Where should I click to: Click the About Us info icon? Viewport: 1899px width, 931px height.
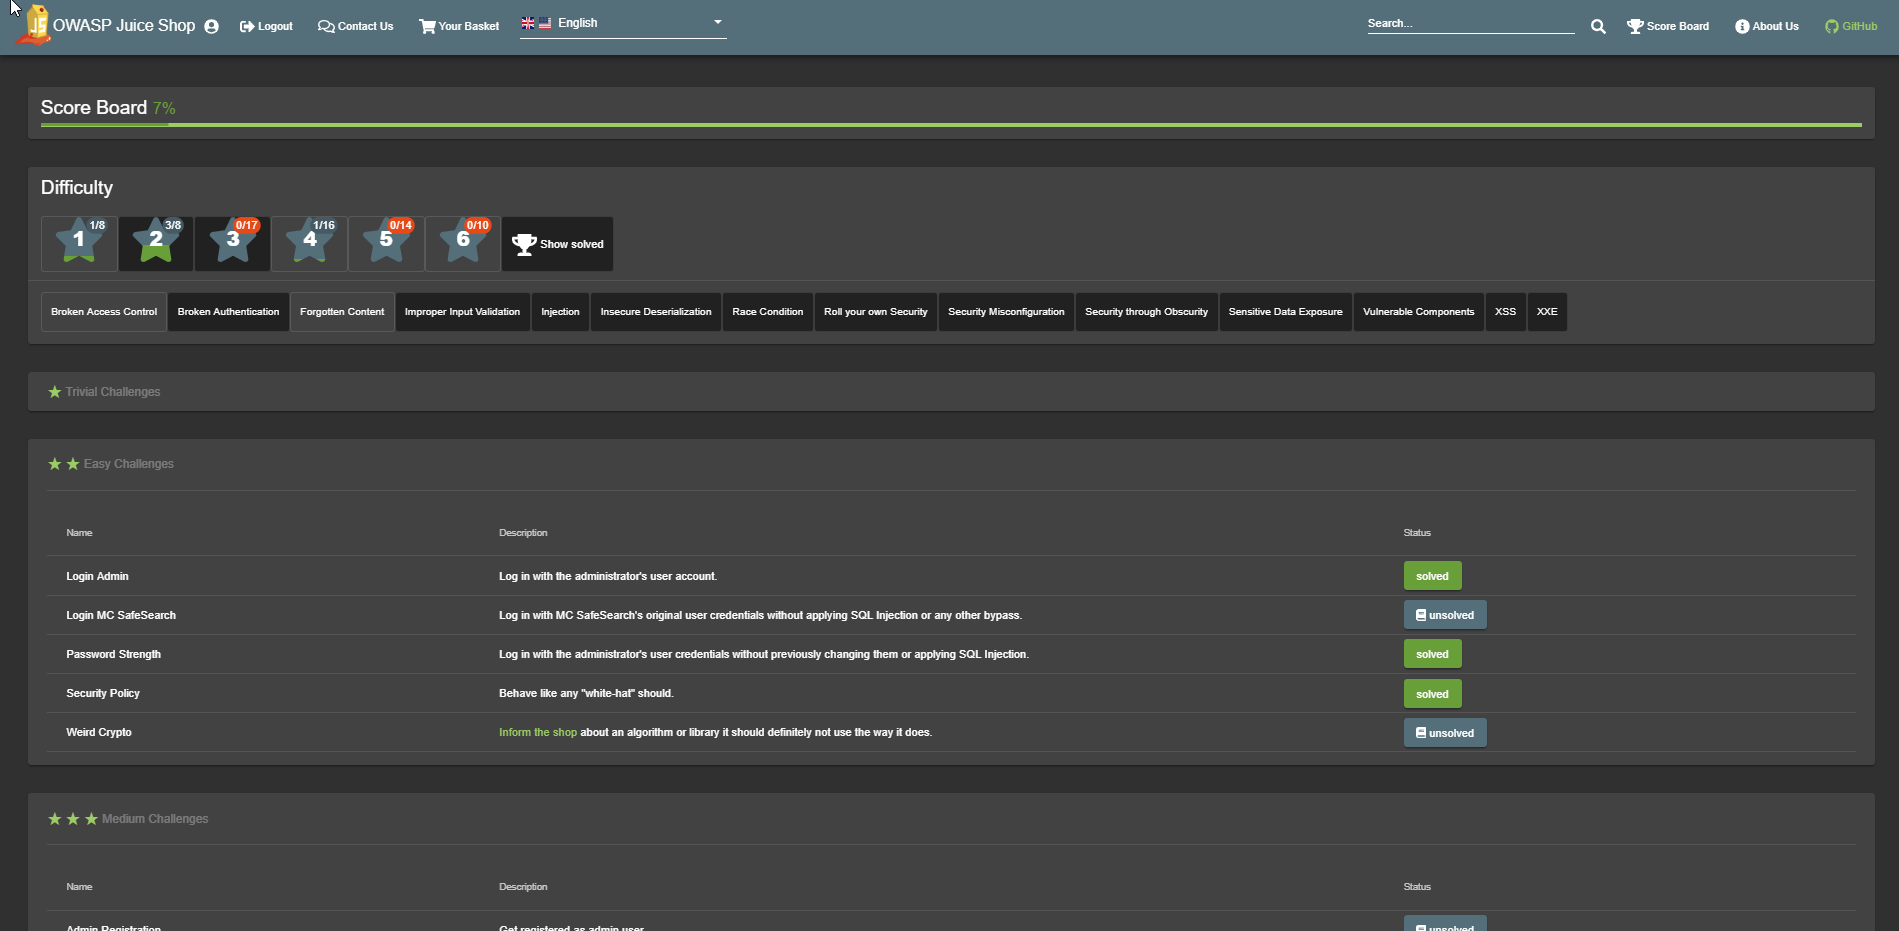click(1740, 27)
